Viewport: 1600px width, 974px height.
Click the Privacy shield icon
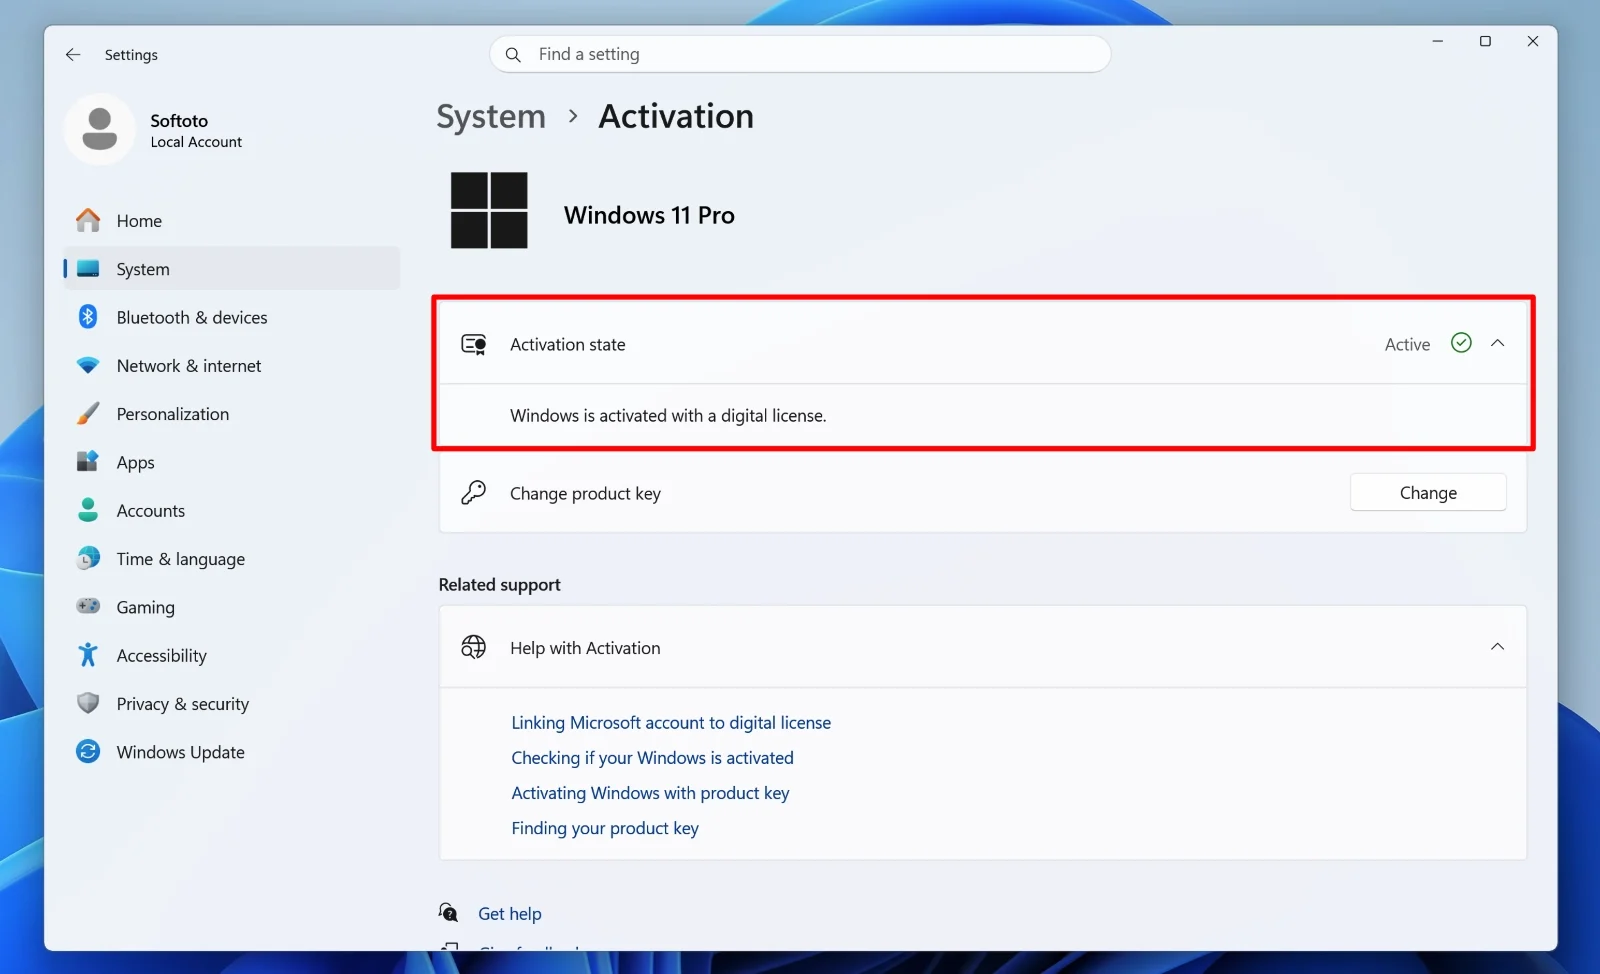(88, 703)
